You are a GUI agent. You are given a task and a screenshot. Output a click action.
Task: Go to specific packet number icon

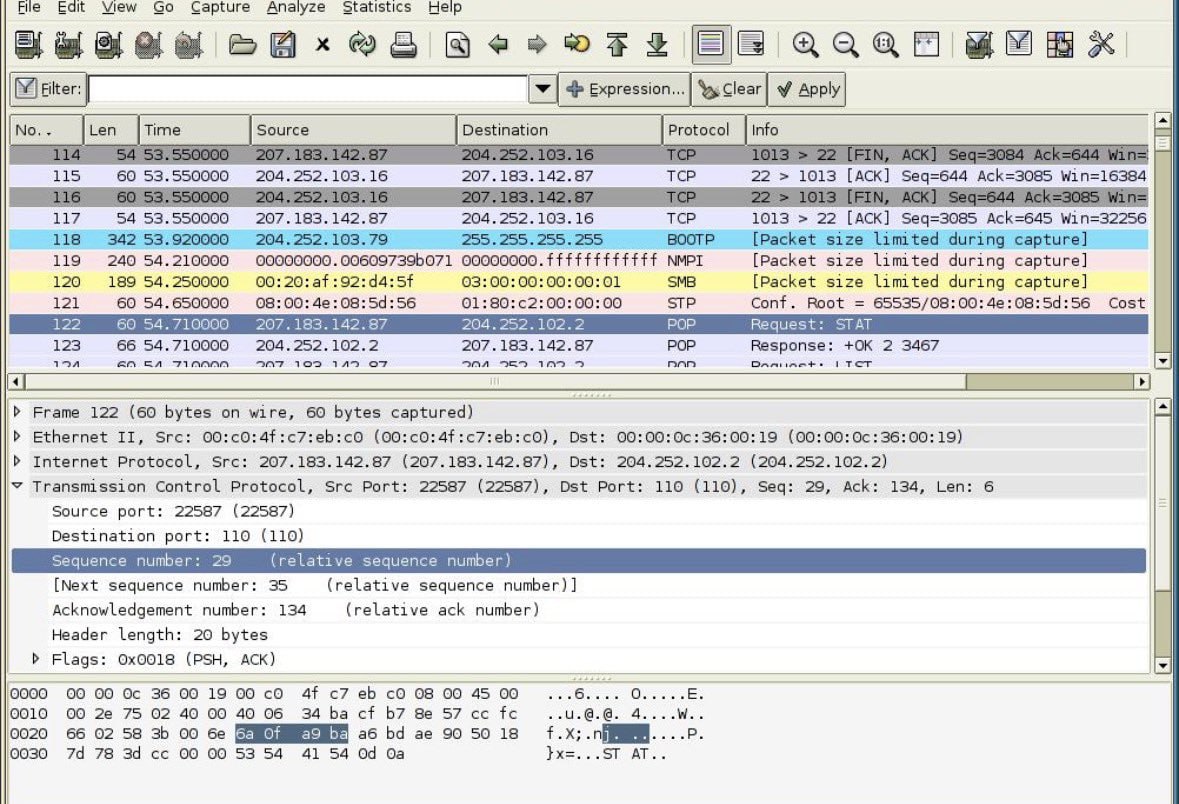[577, 44]
